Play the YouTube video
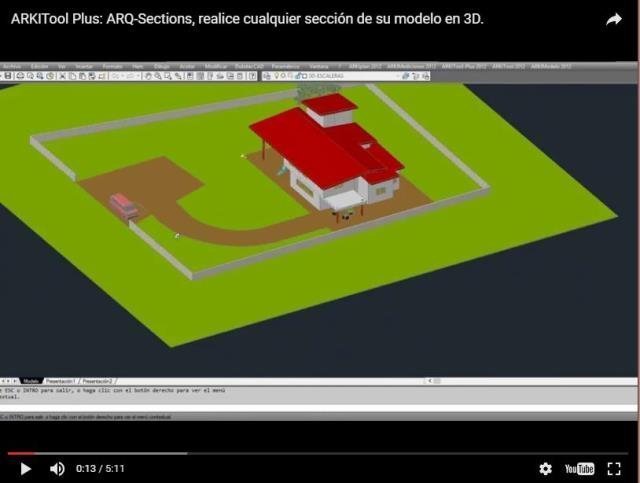640x483 pixels. 25,469
